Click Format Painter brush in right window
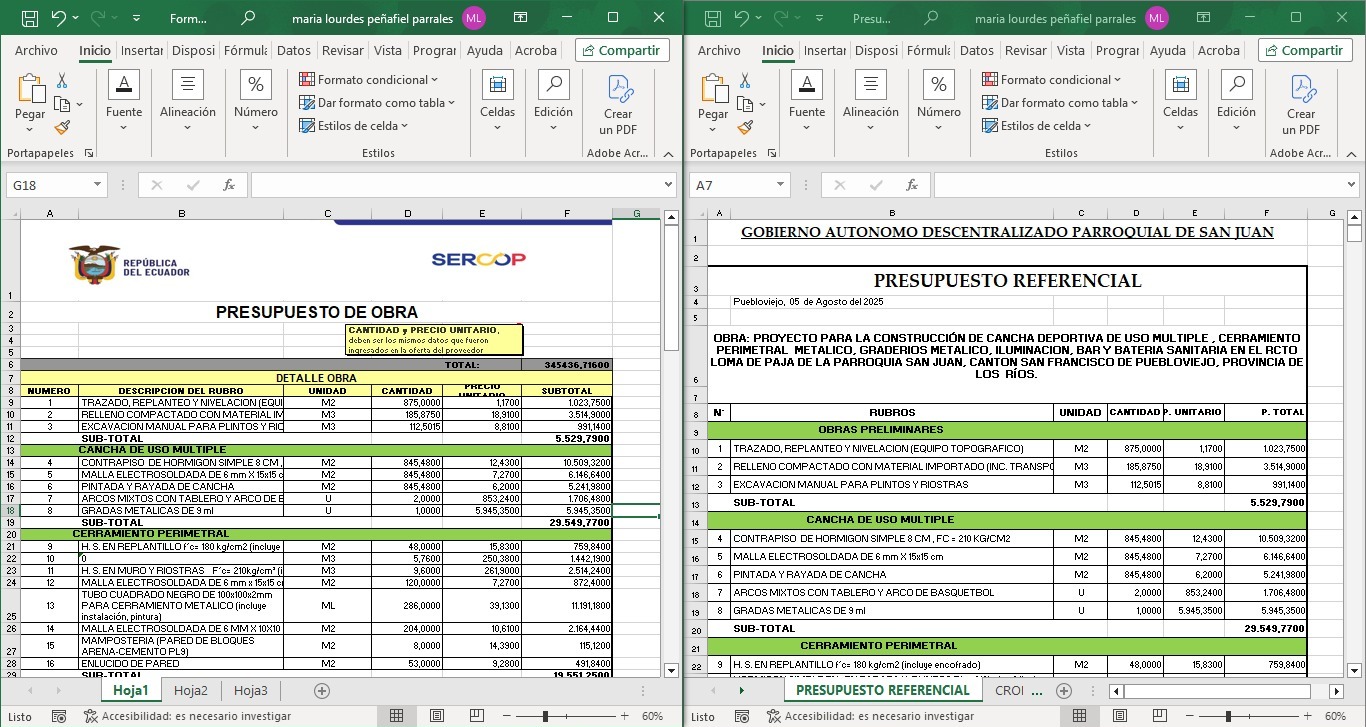 click(x=745, y=127)
